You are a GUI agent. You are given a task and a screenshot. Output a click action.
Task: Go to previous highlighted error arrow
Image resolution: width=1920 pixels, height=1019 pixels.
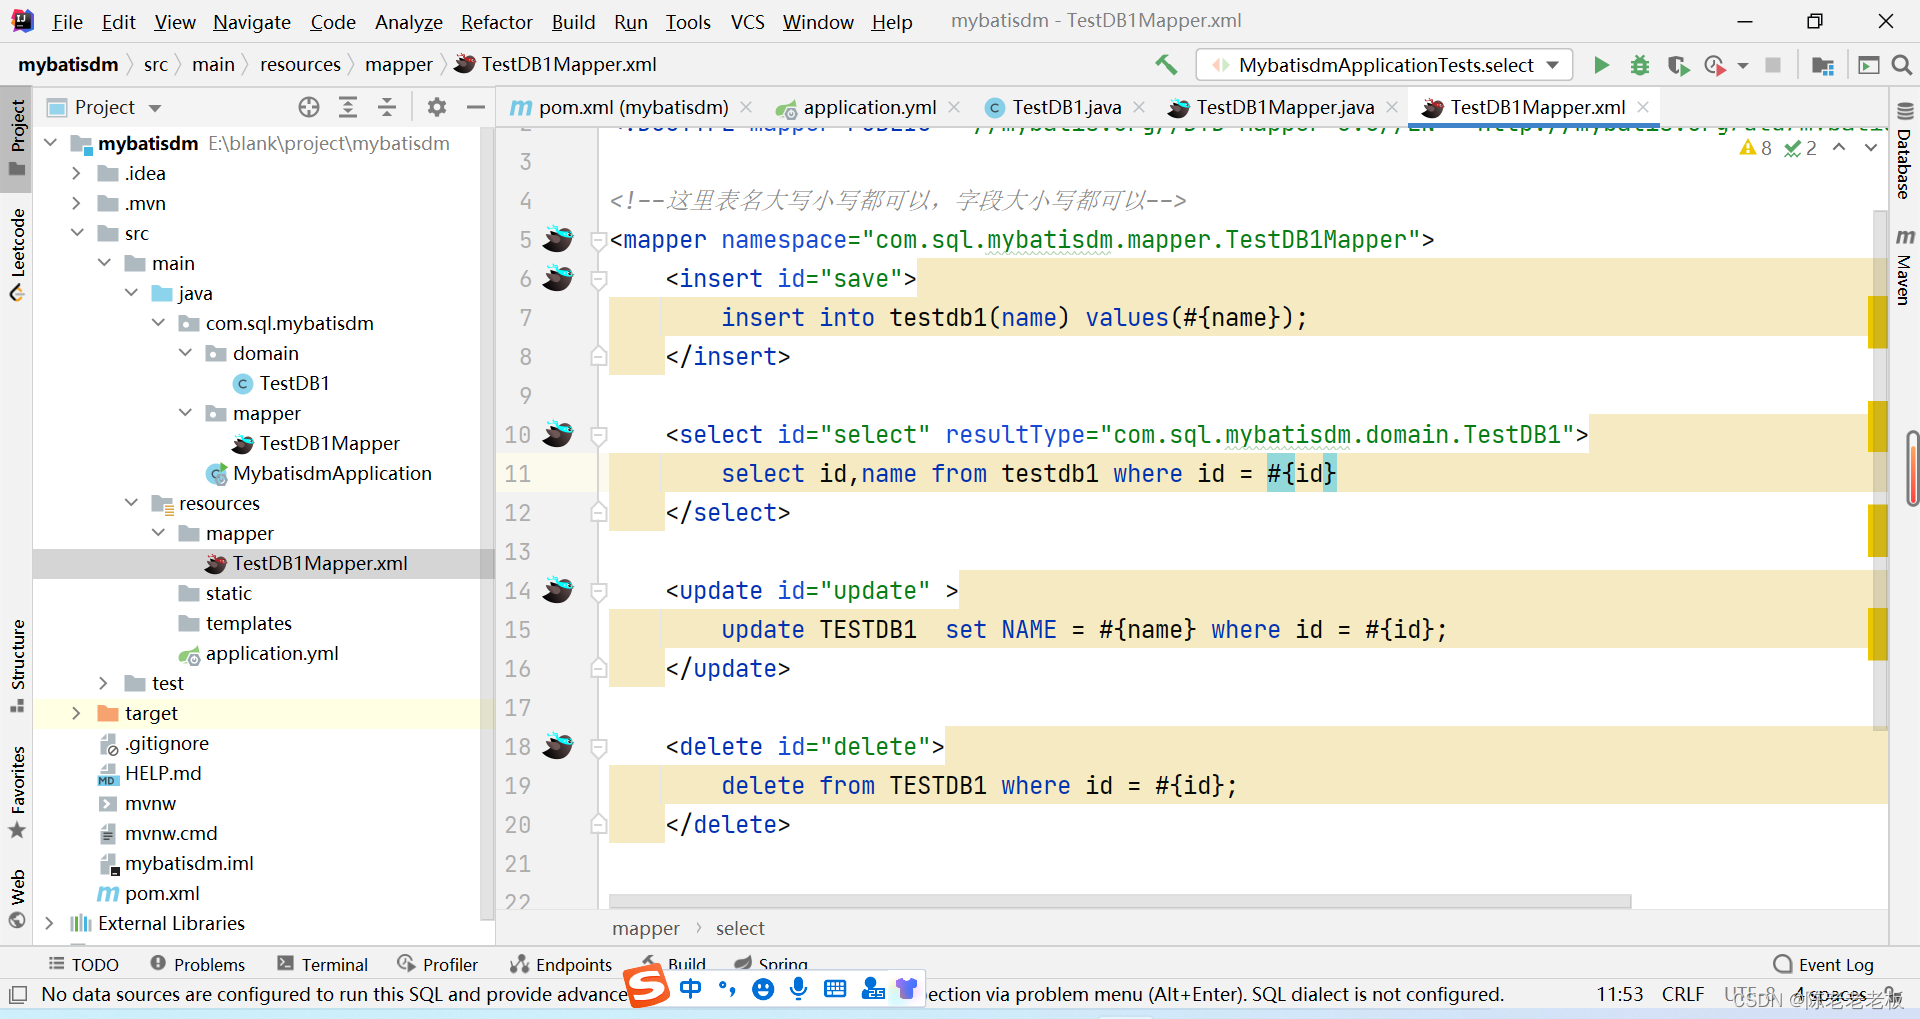point(1839,148)
